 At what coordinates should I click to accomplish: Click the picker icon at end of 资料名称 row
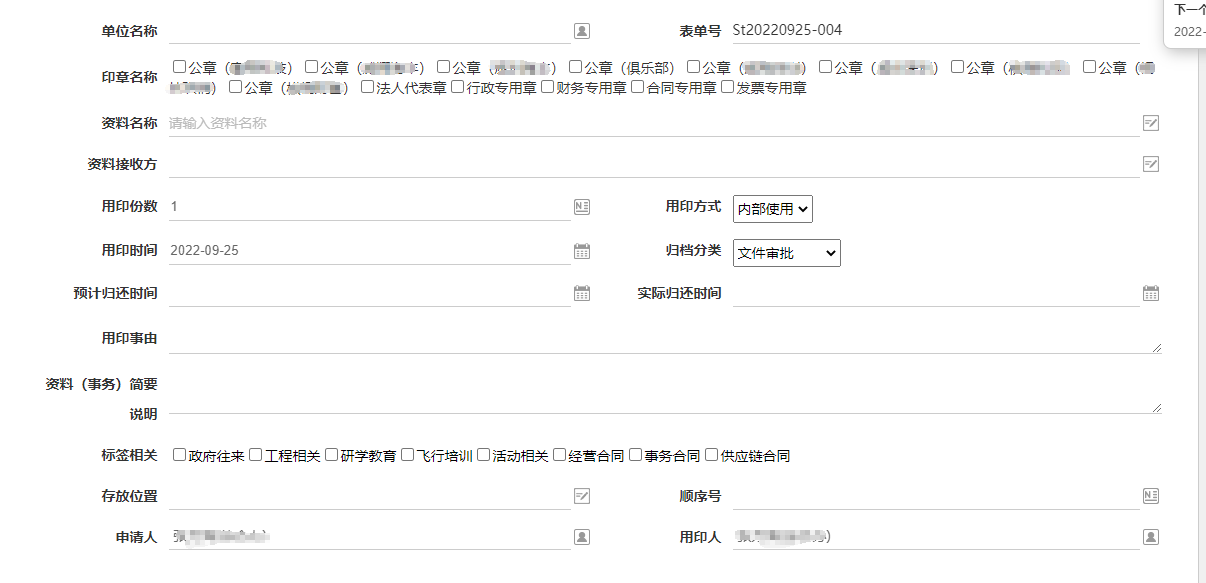[1150, 122]
